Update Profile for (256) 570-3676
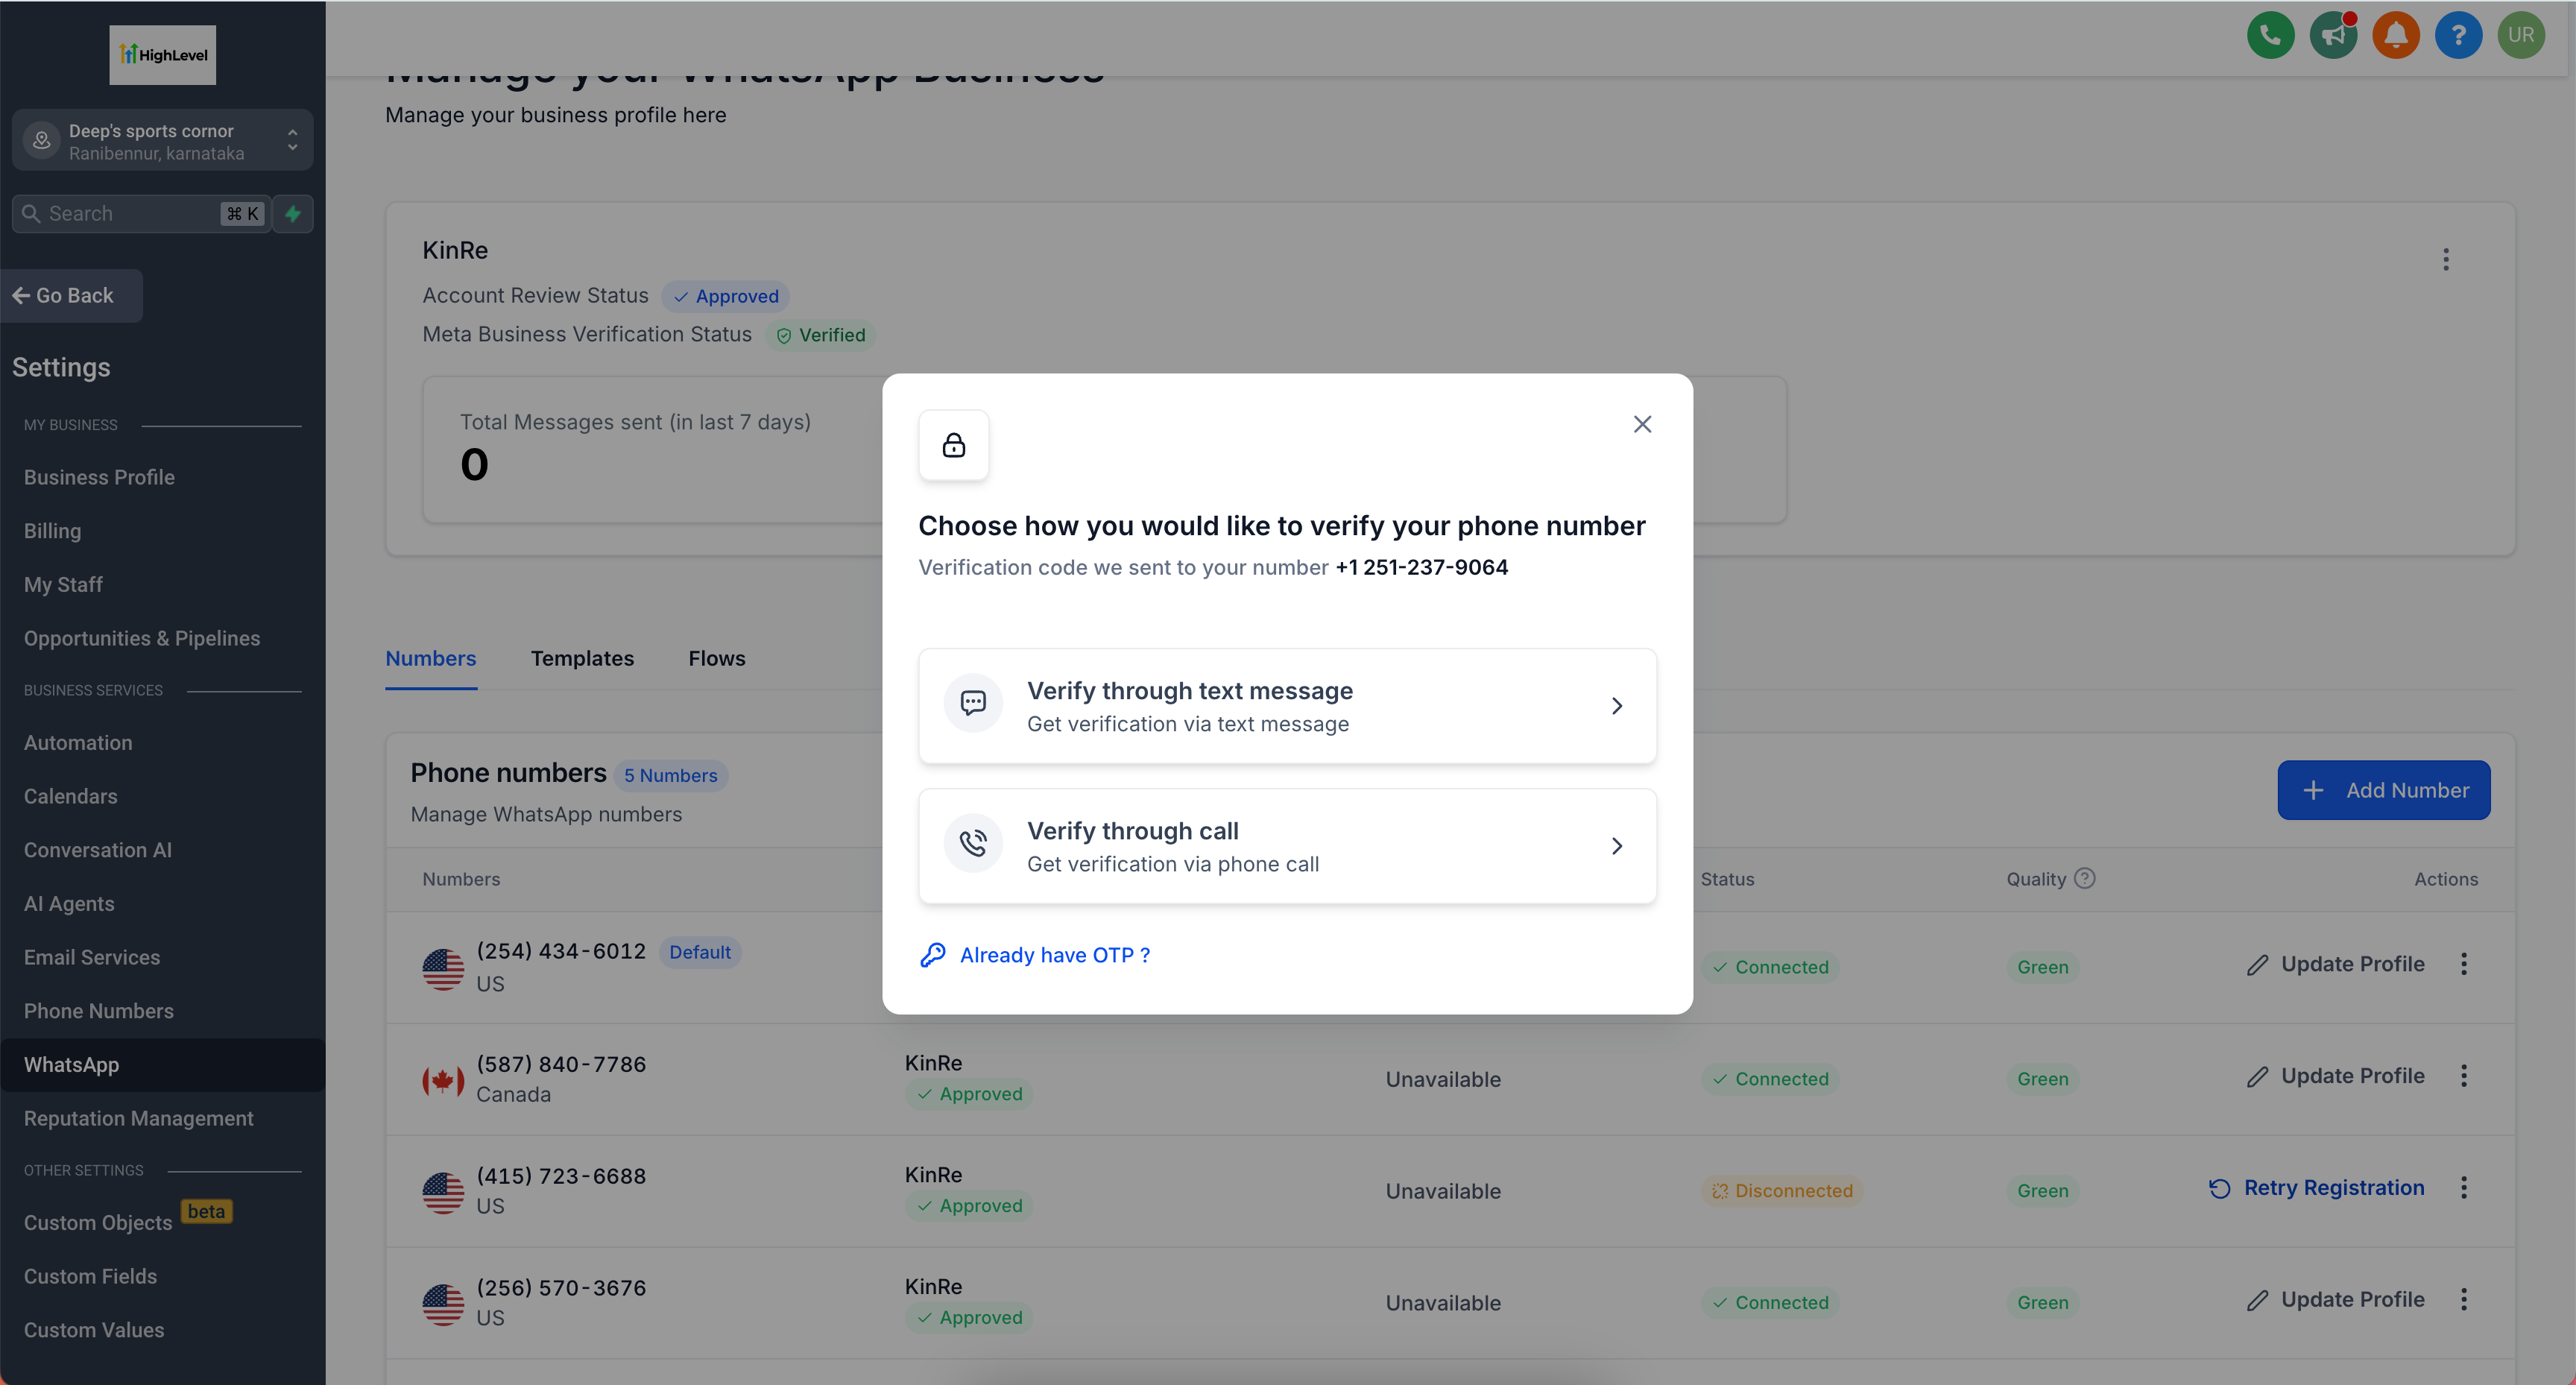 [2335, 1300]
